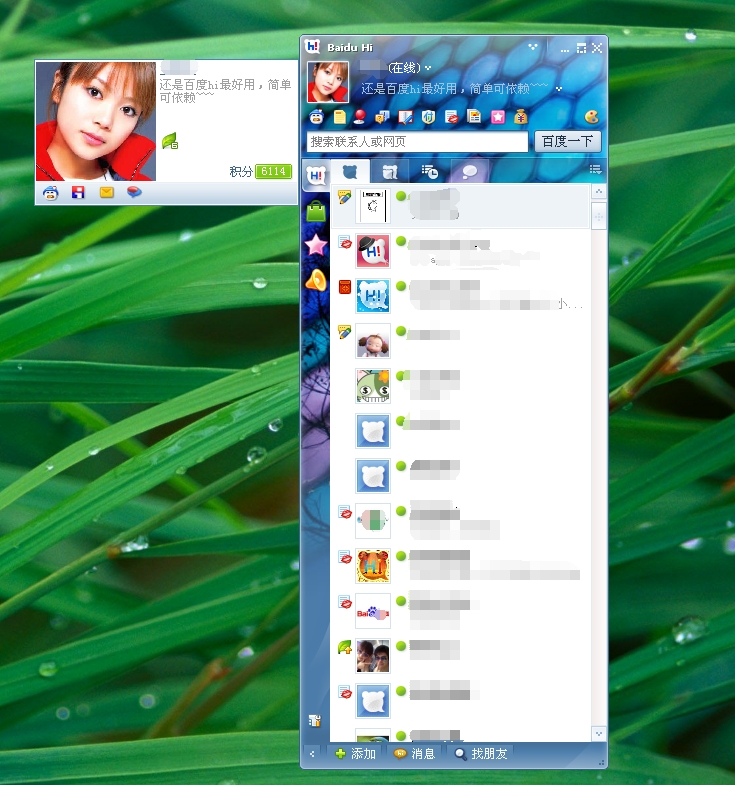This screenshot has height=785, width=735.
Task: Switch to the groups tab
Action: [390, 172]
